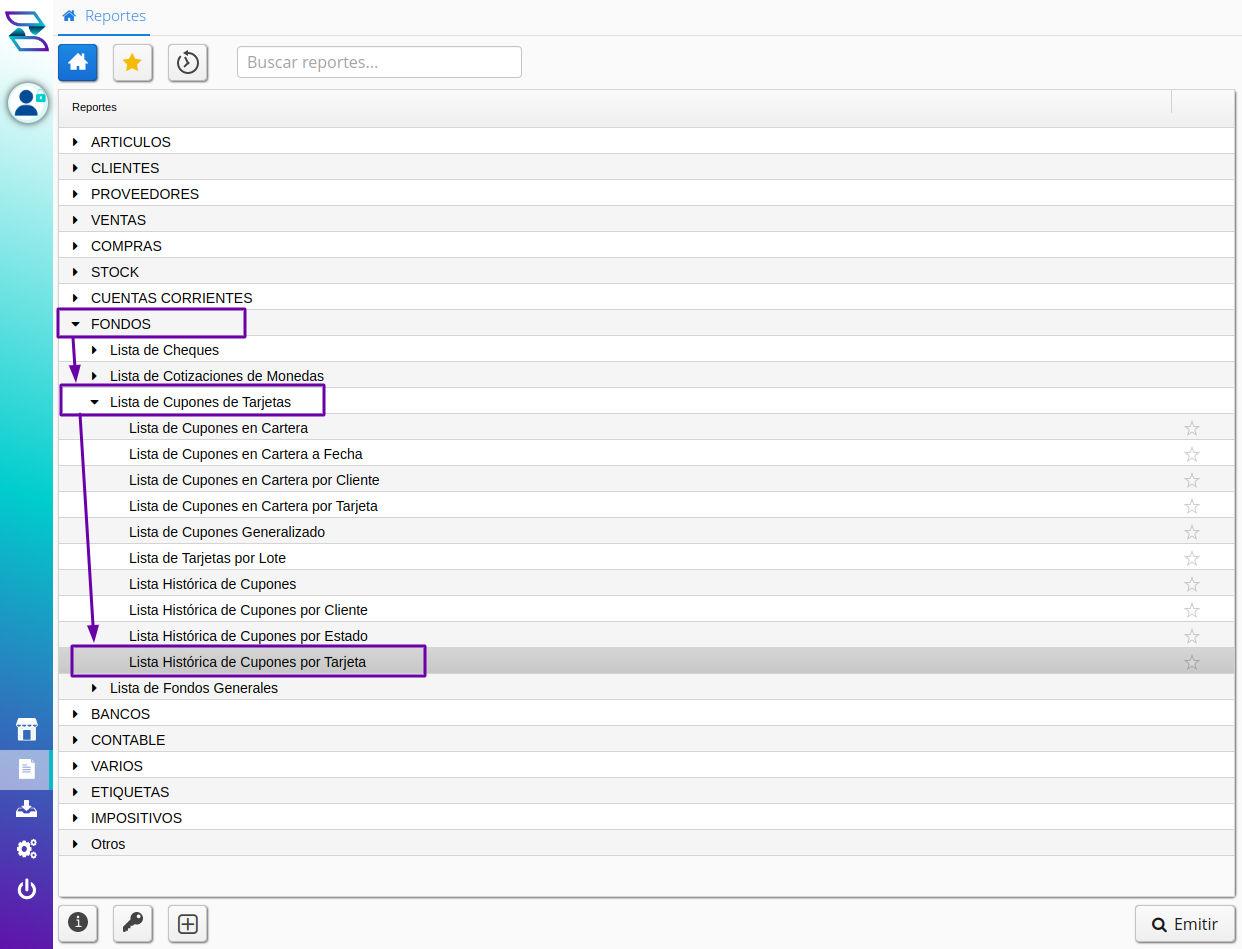Click the home icon in Reportes tab
The image size is (1242, 949).
[69, 16]
